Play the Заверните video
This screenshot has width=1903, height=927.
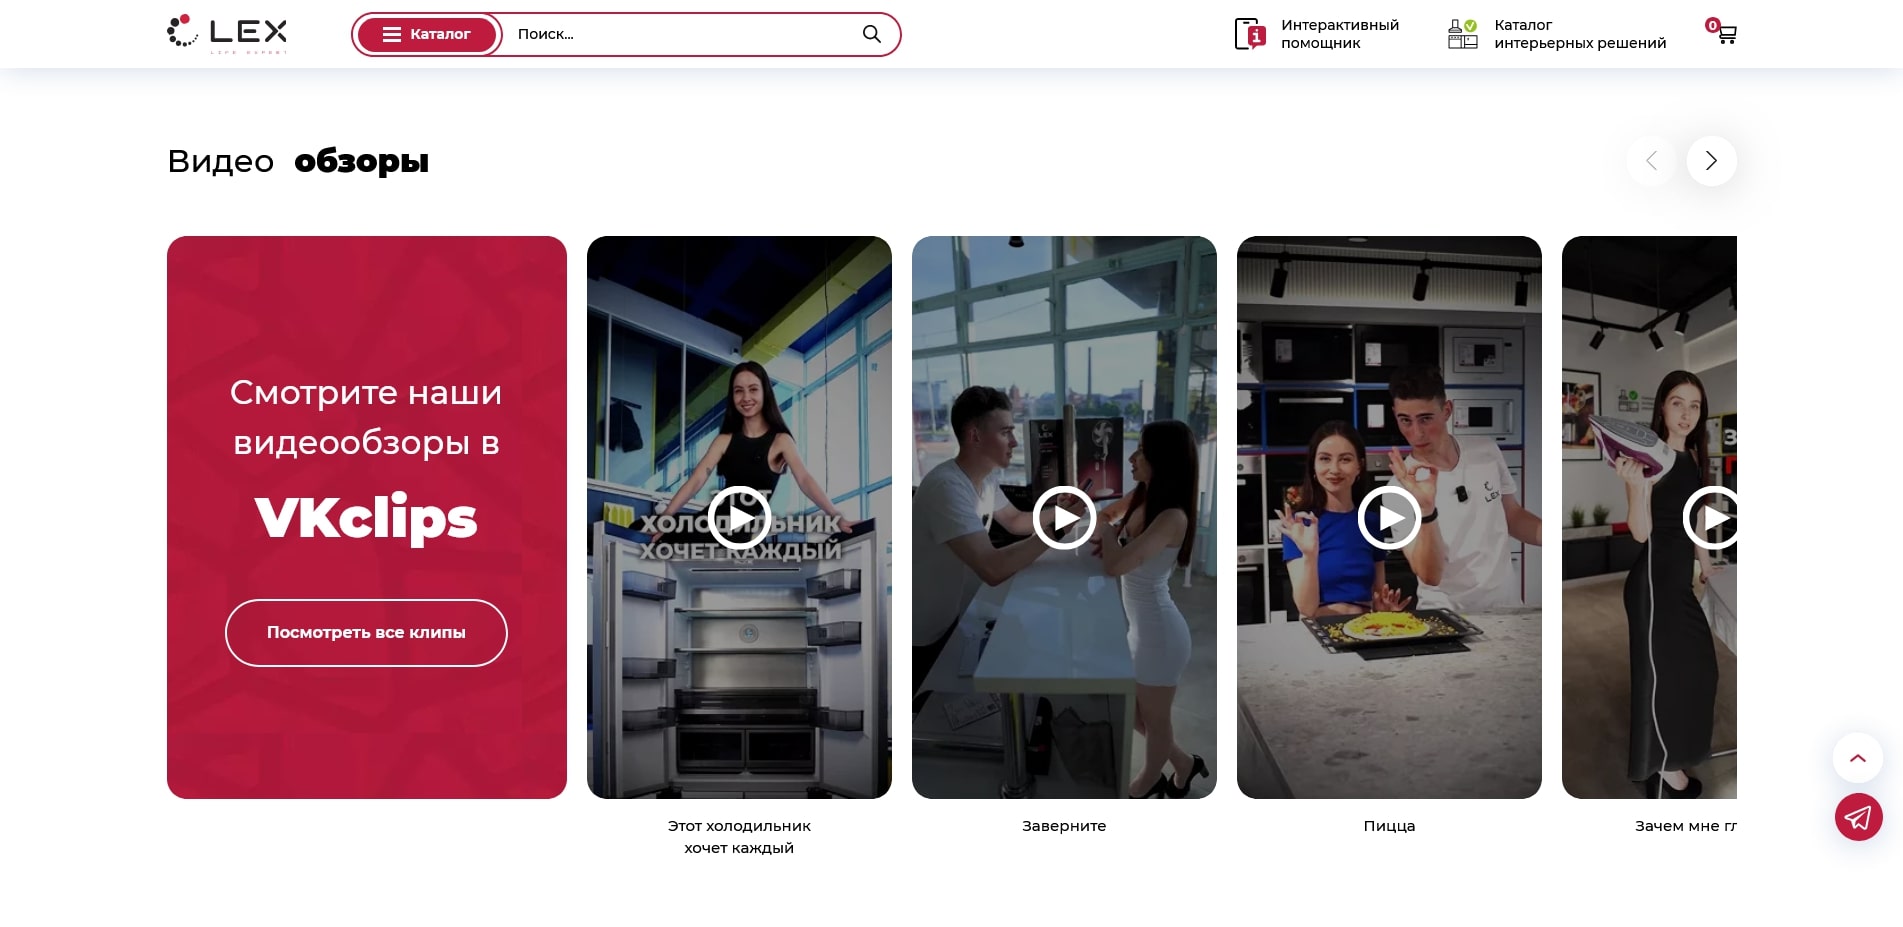1064,517
